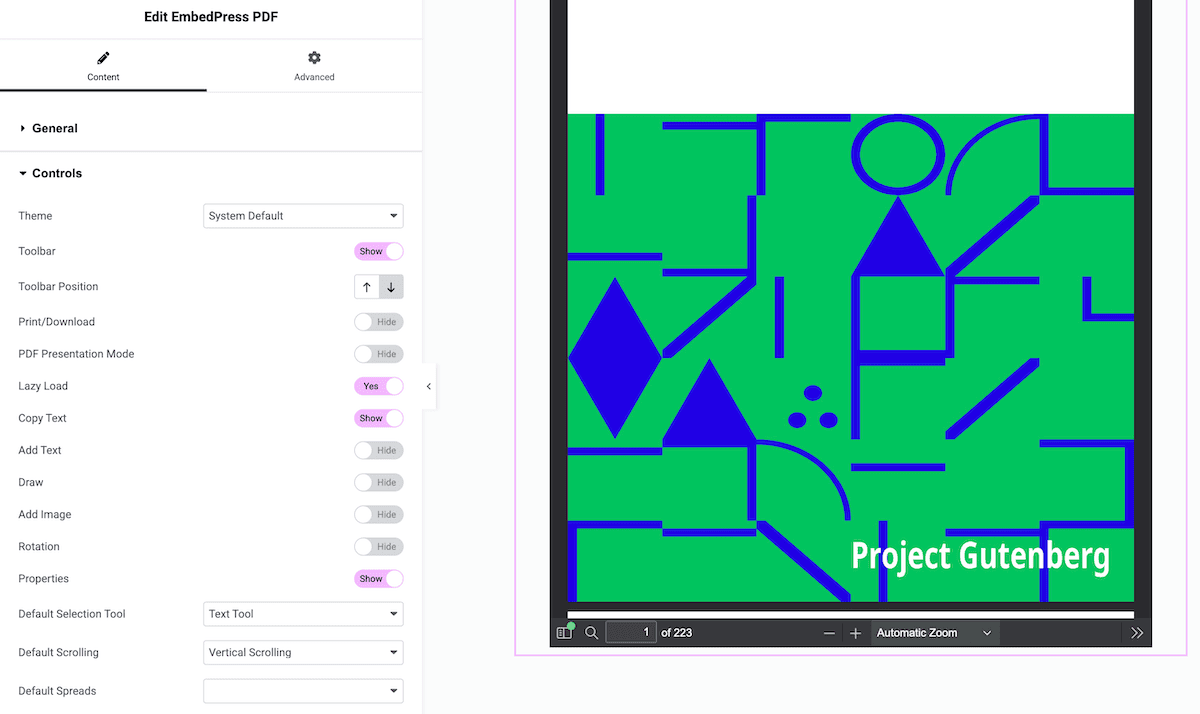
Task: Toggle the Toolbar show switch
Action: click(x=379, y=251)
